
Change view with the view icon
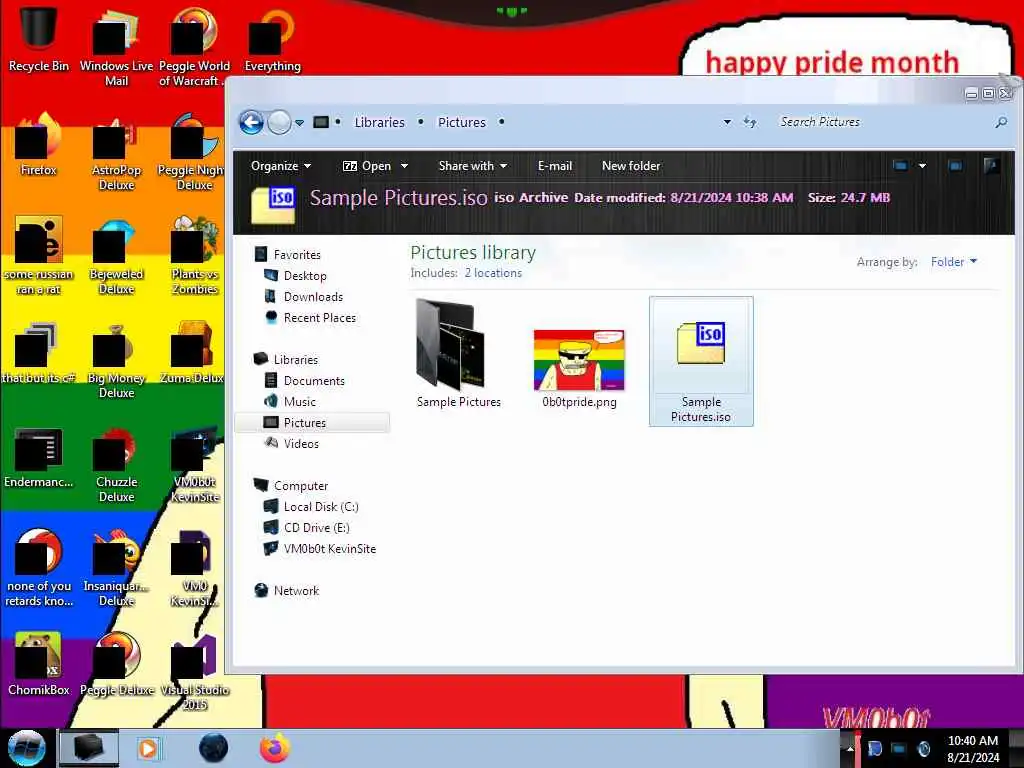coord(901,166)
